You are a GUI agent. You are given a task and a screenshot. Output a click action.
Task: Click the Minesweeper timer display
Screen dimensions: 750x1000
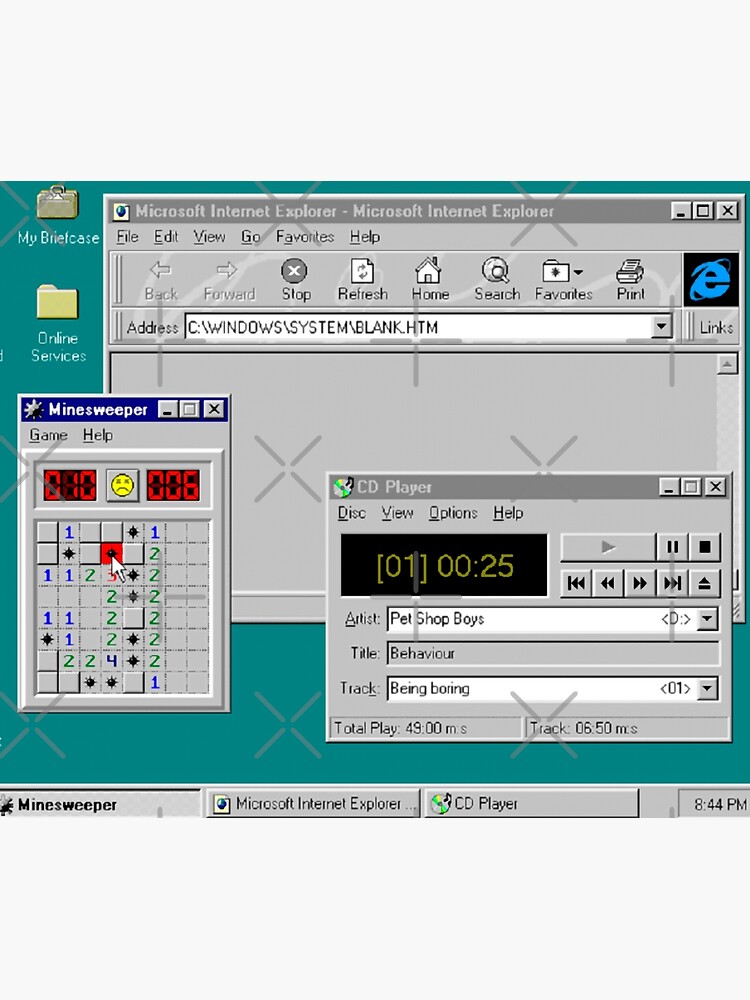click(173, 485)
